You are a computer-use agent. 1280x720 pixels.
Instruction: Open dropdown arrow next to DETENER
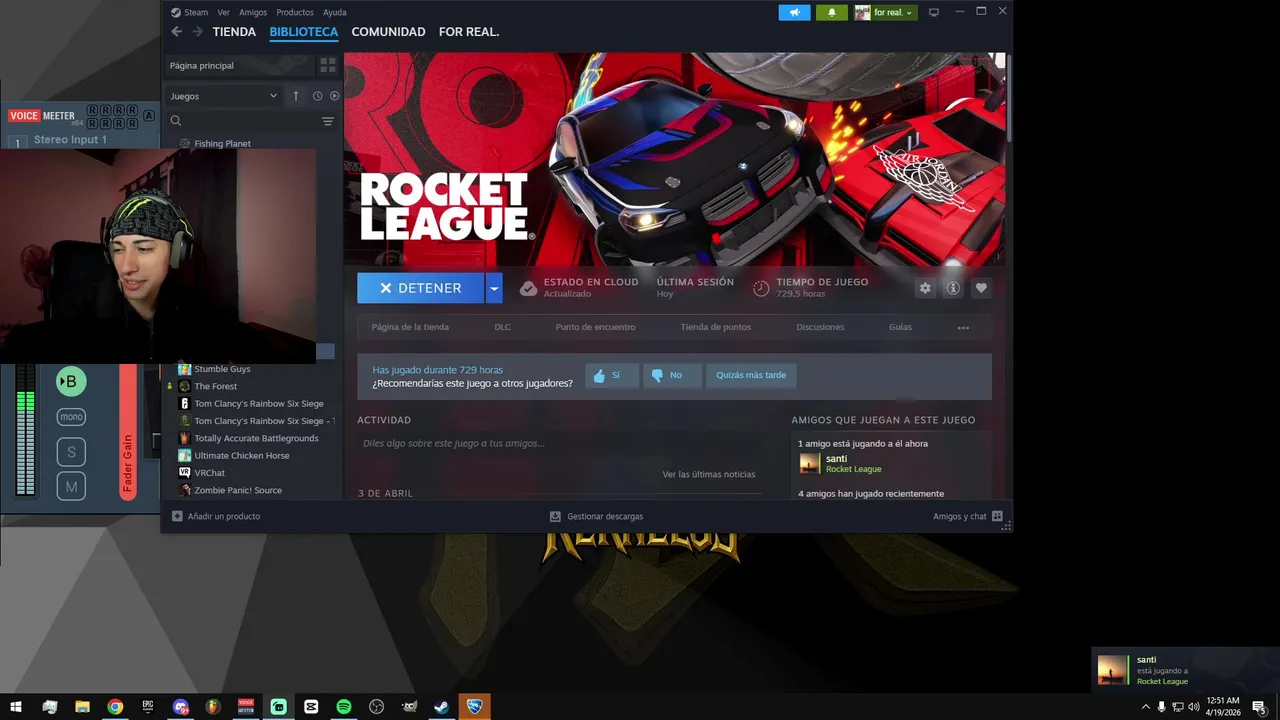[x=493, y=288]
